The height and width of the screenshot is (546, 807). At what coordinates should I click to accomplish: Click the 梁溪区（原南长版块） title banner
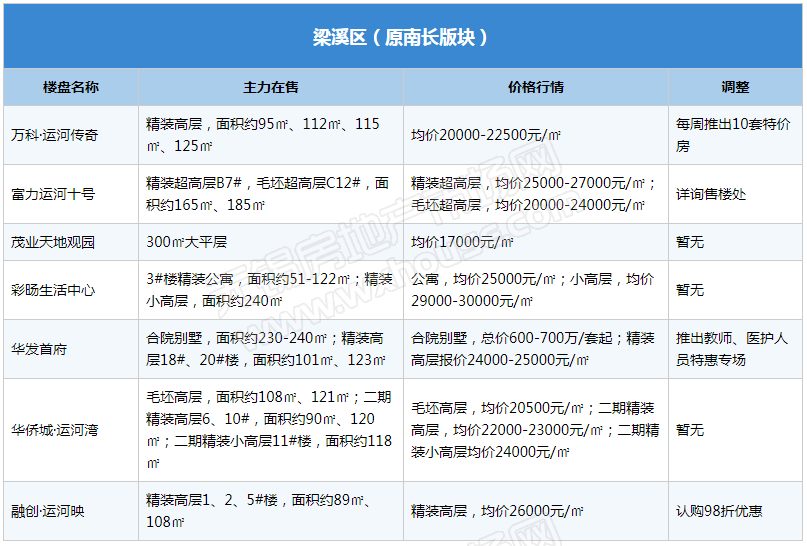tap(402, 37)
